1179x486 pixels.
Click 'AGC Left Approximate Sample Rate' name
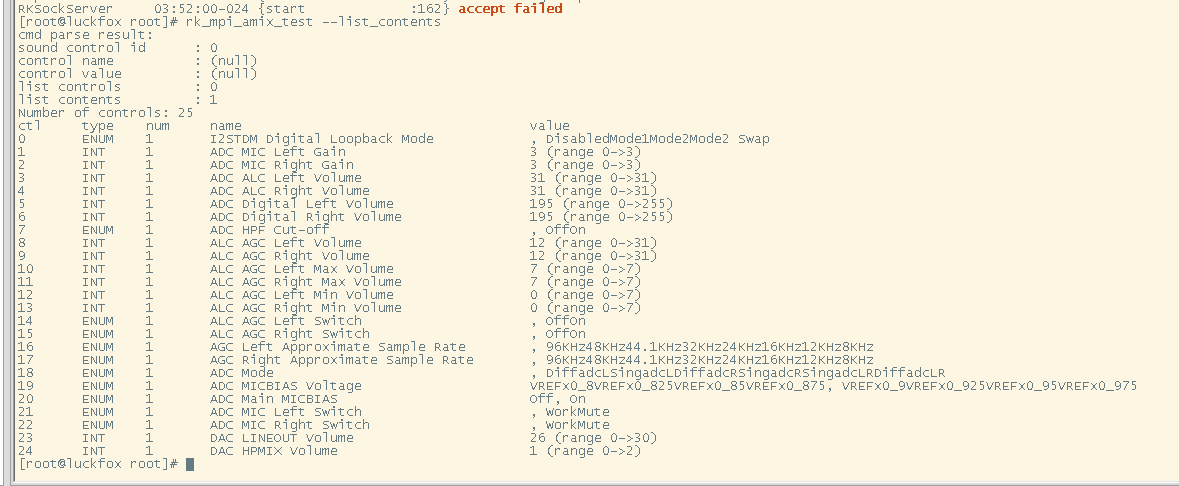click(x=338, y=347)
